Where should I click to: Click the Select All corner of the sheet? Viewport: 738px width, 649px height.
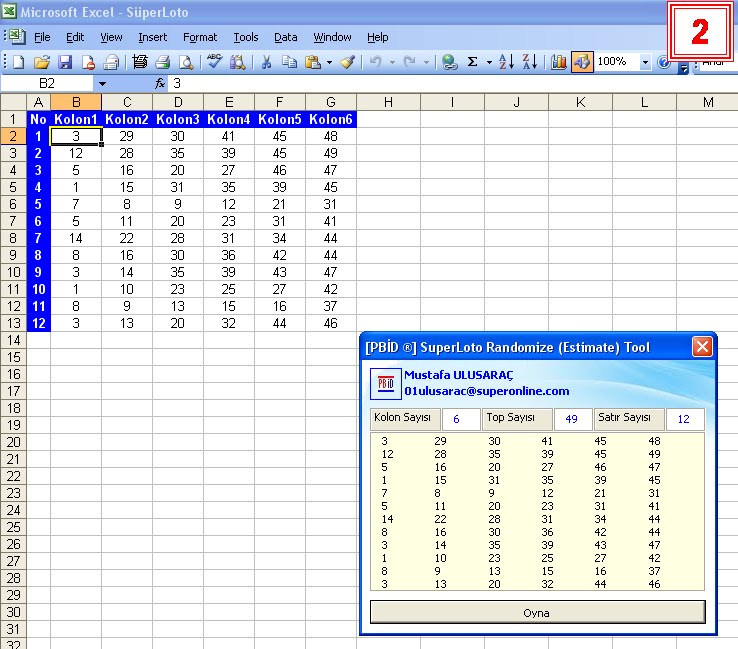tap(13, 102)
